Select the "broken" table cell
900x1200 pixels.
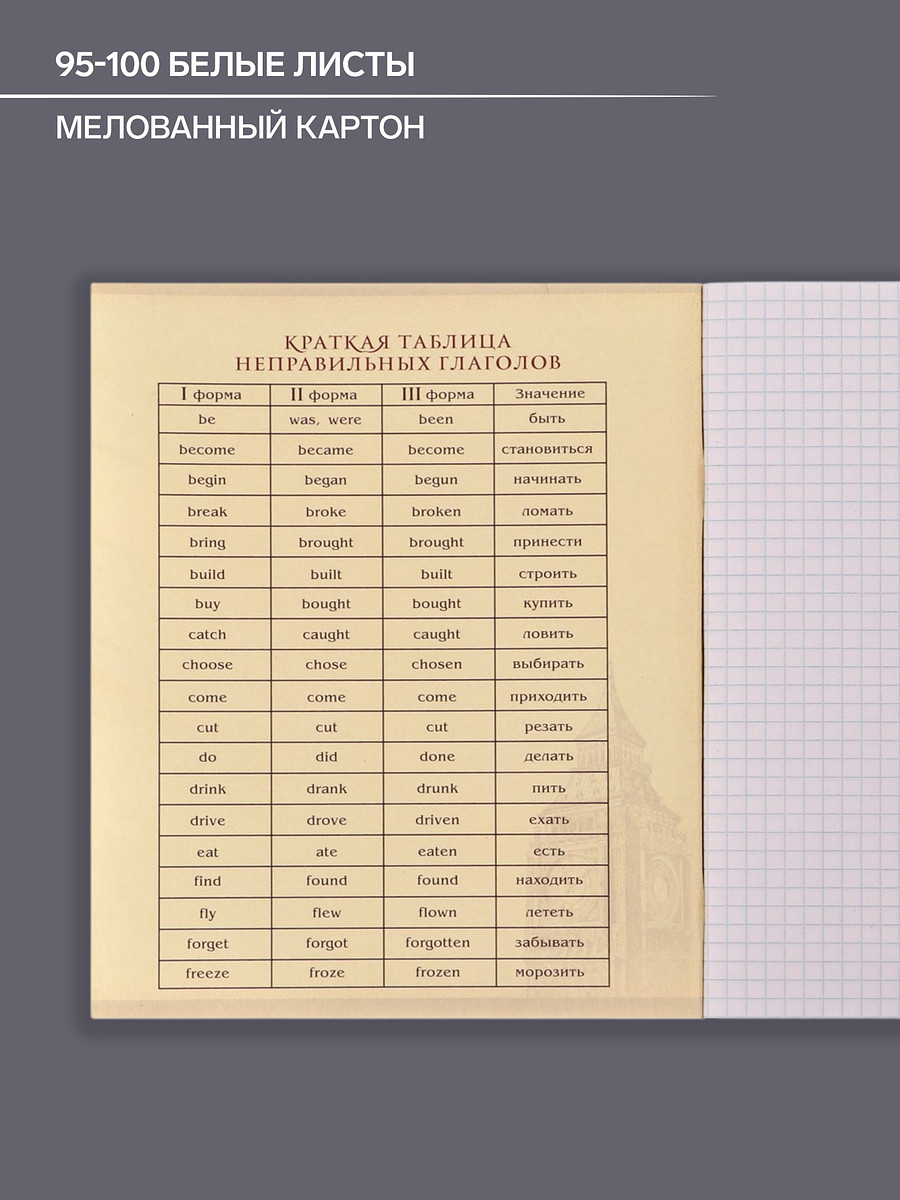click(x=437, y=511)
